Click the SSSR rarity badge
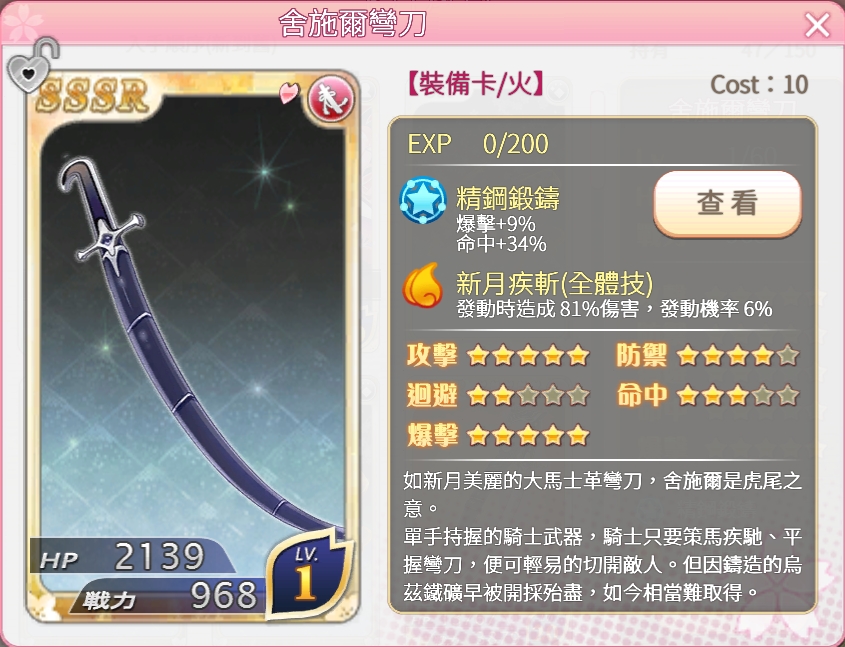845x647 pixels. pos(92,96)
